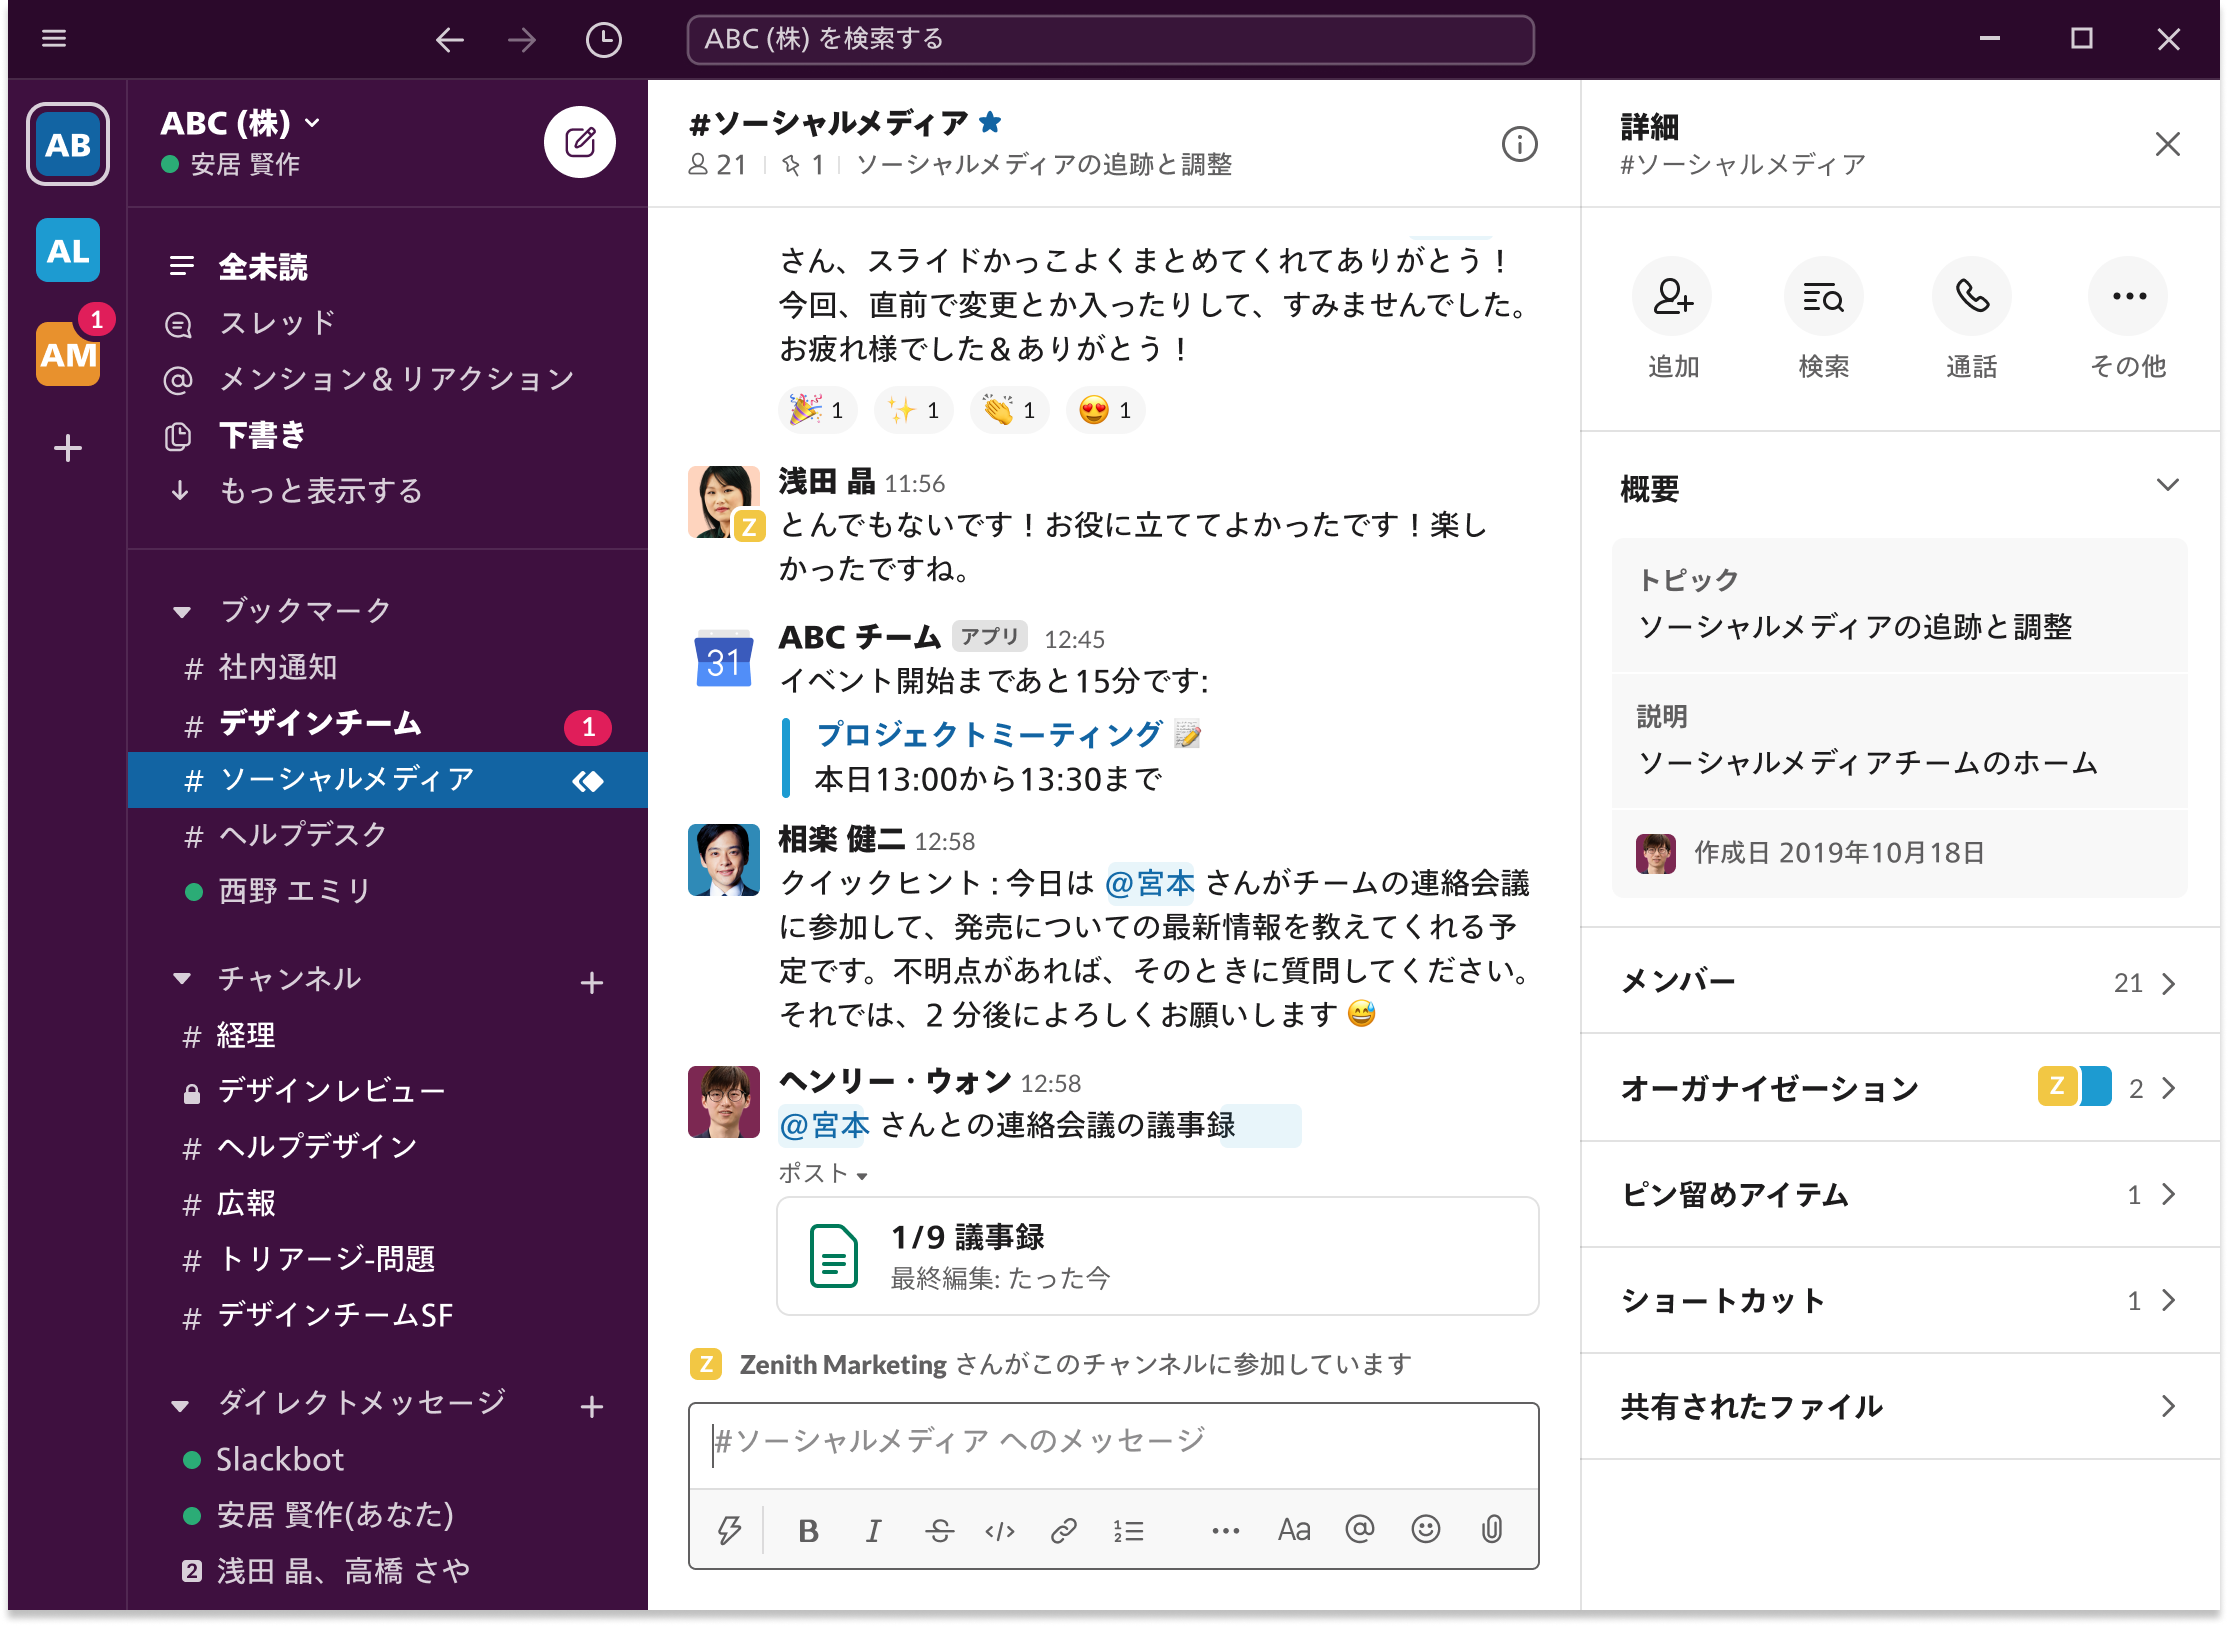This screenshot has height=1626, width=2228.
Task: Open スレッド (threads)
Action: [388, 323]
